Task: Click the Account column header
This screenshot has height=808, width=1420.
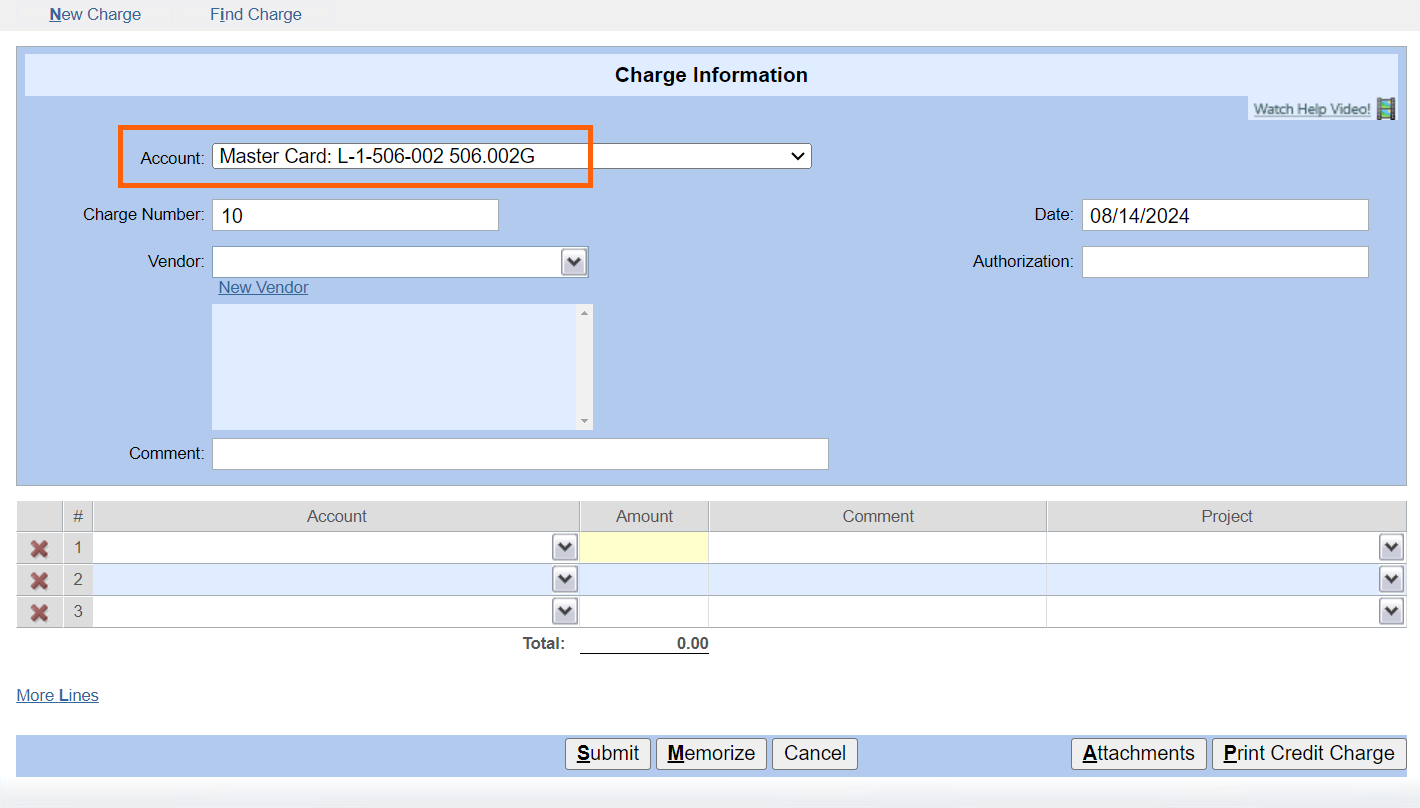Action: click(x=336, y=516)
